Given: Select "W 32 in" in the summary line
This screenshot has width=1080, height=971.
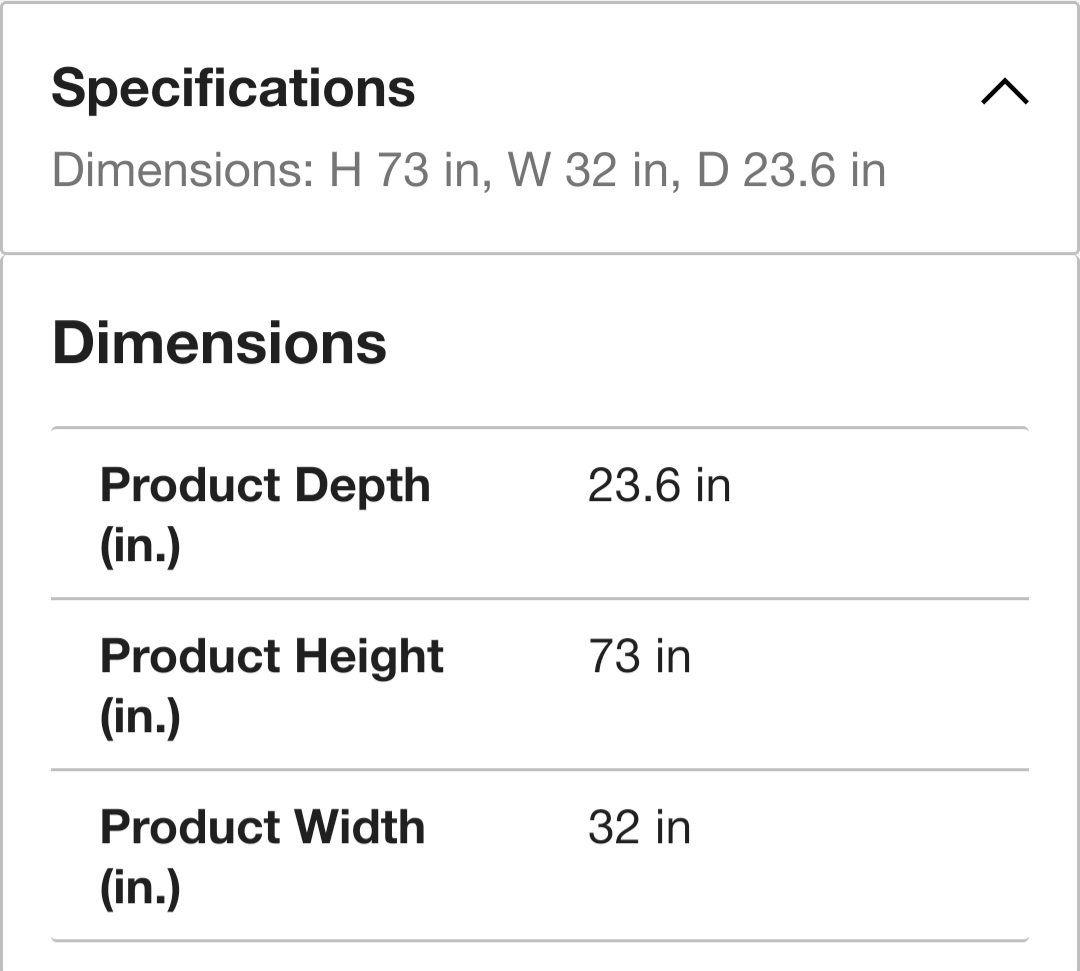Looking at the screenshot, I should (595, 170).
